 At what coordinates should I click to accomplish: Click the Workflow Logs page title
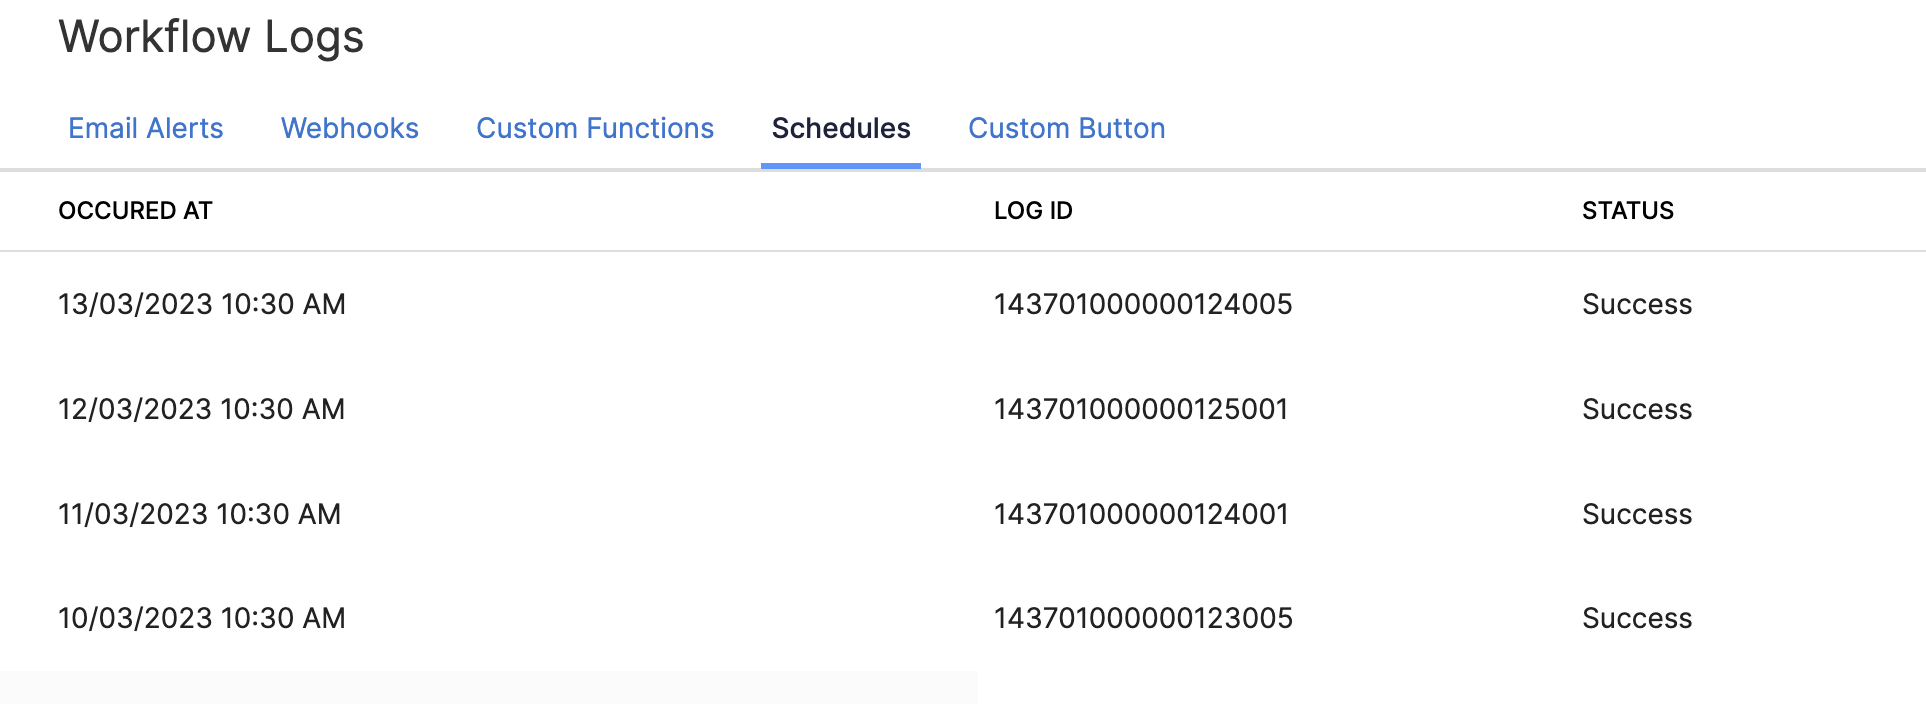tap(211, 38)
